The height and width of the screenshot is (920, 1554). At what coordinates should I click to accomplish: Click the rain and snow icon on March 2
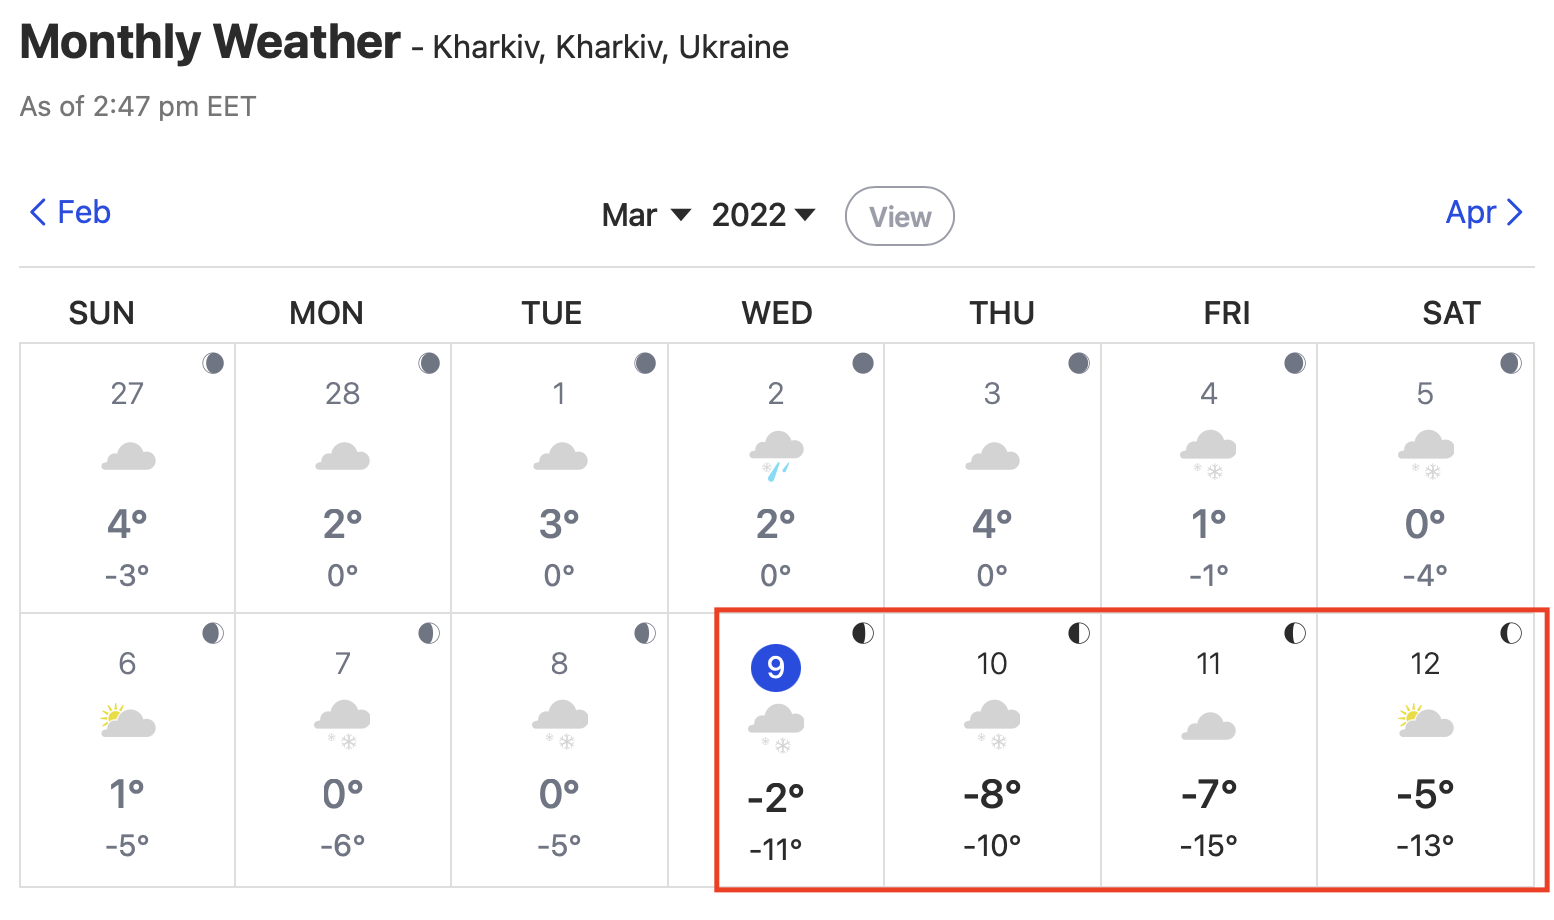pos(777,456)
